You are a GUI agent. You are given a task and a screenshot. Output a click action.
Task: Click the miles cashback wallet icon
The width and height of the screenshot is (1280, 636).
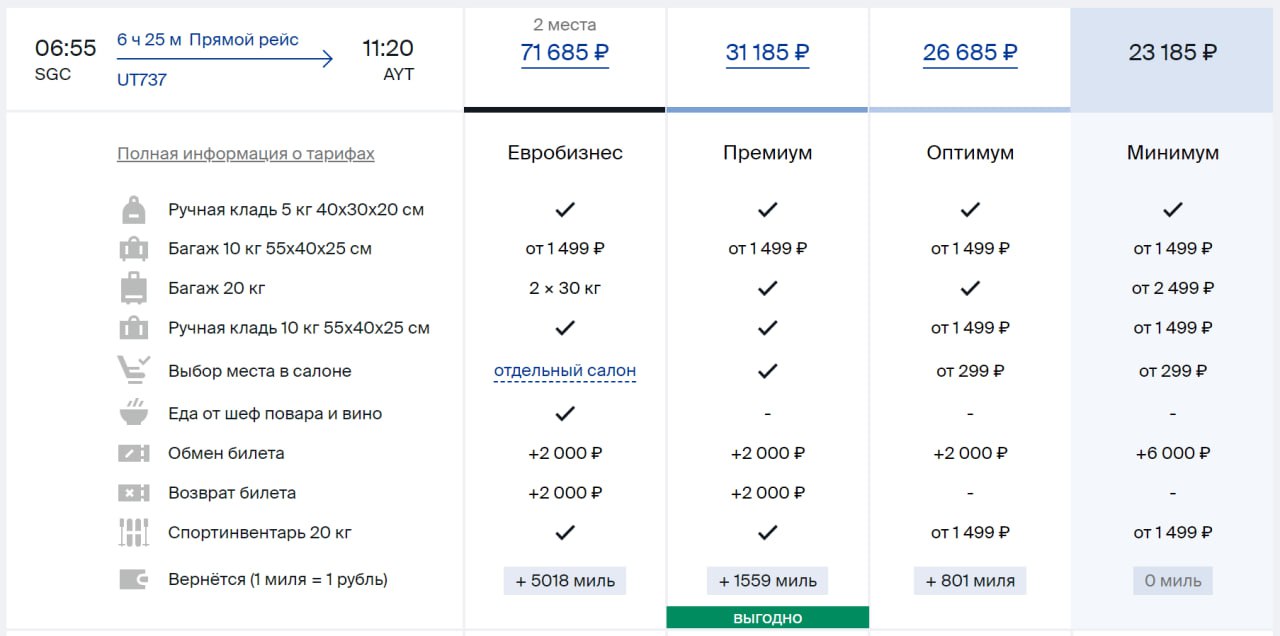(x=133, y=579)
